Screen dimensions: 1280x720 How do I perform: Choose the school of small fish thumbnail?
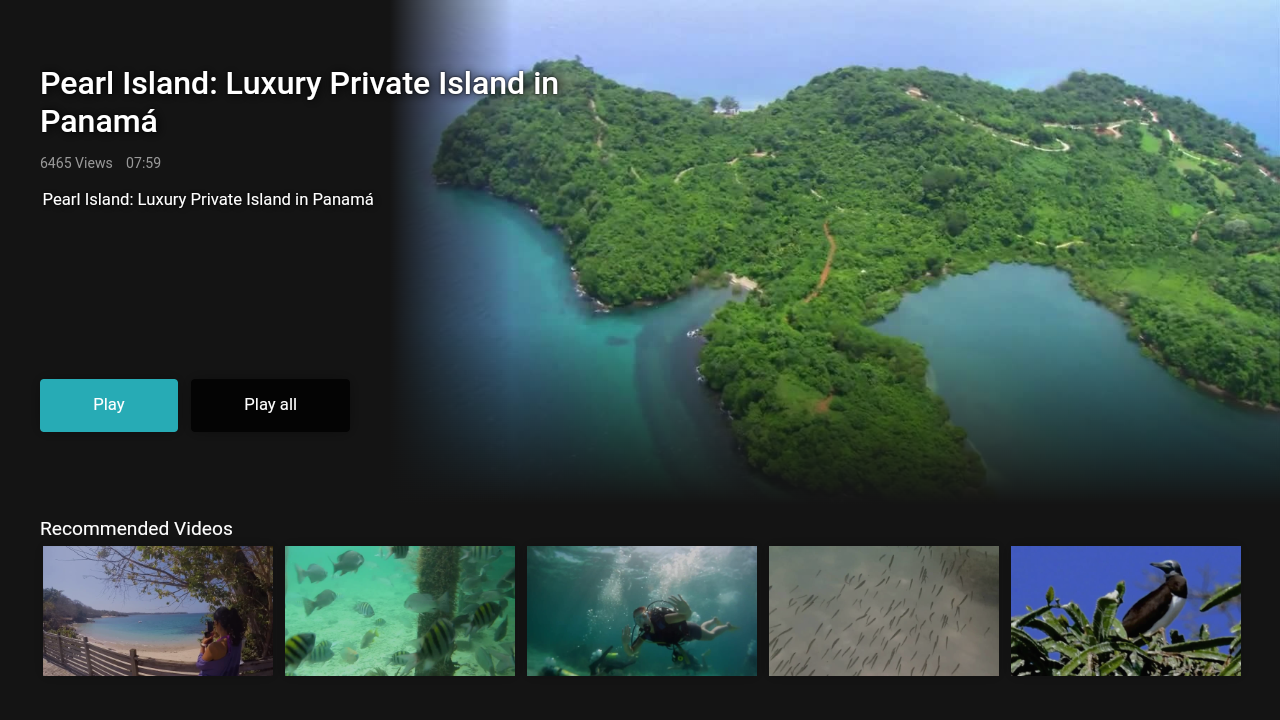(x=884, y=611)
